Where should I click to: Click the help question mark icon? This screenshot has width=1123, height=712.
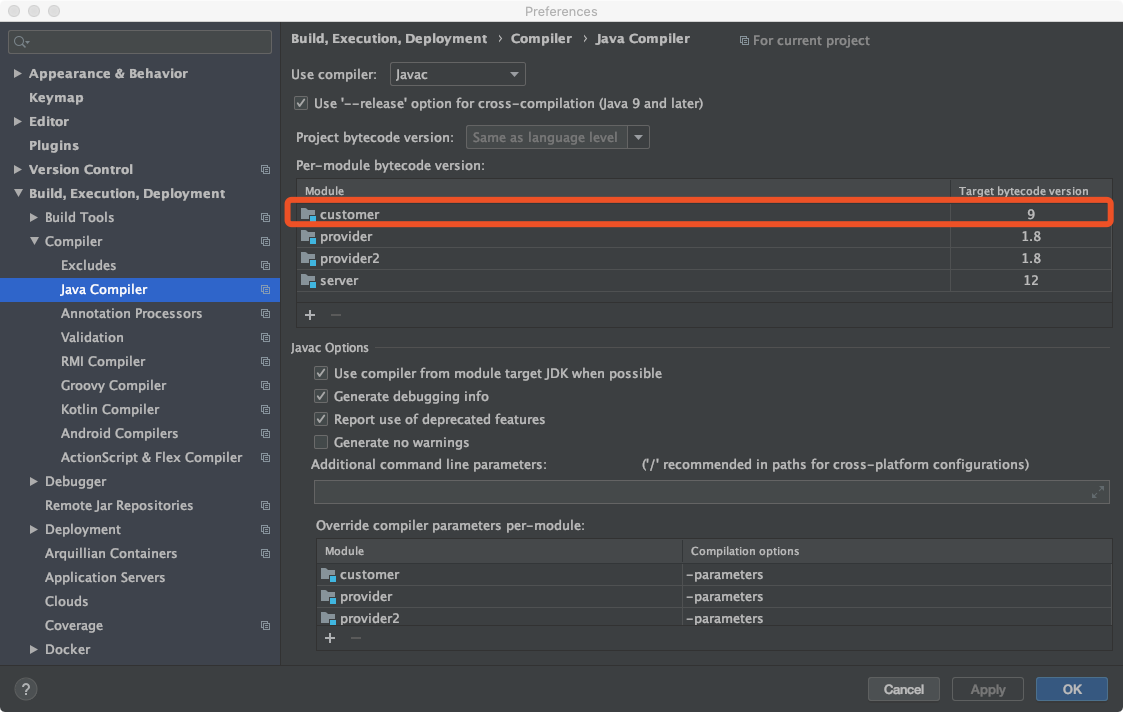point(25,689)
